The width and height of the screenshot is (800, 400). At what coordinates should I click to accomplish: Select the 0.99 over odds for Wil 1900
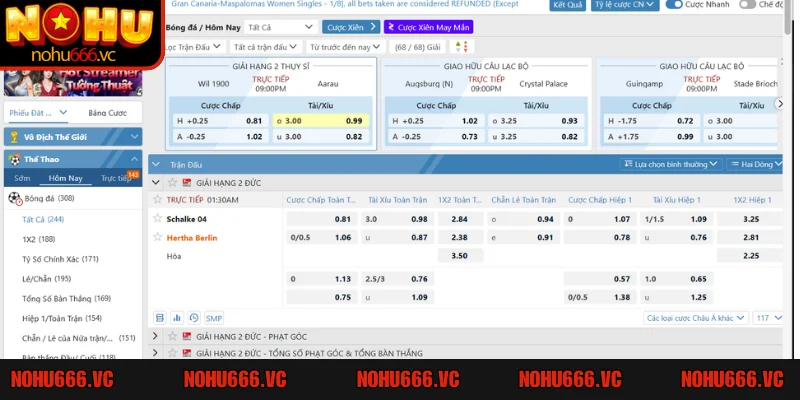(x=354, y=121)
